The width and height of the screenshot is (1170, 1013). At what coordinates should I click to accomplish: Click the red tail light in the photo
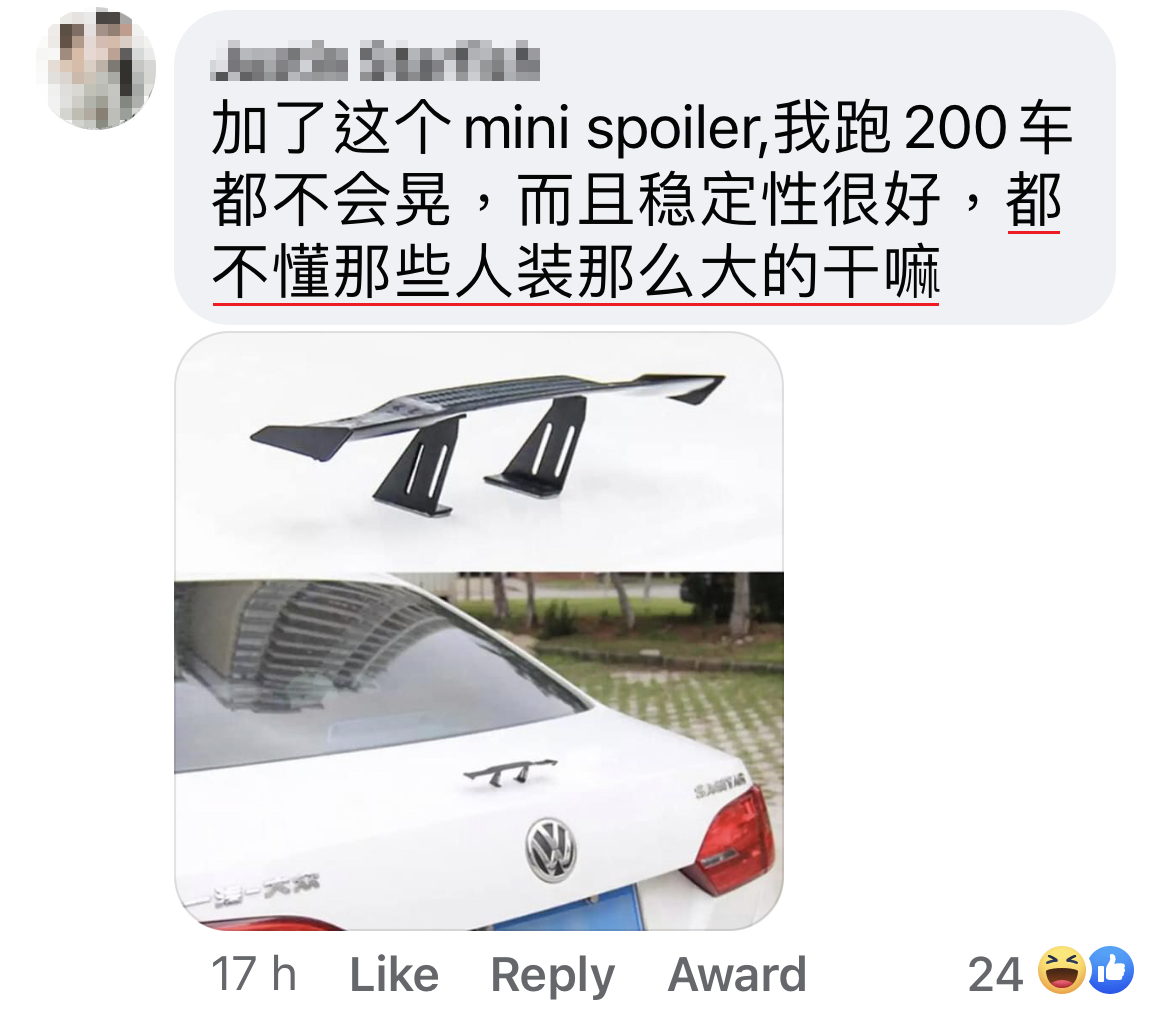(x=733, y=839)
